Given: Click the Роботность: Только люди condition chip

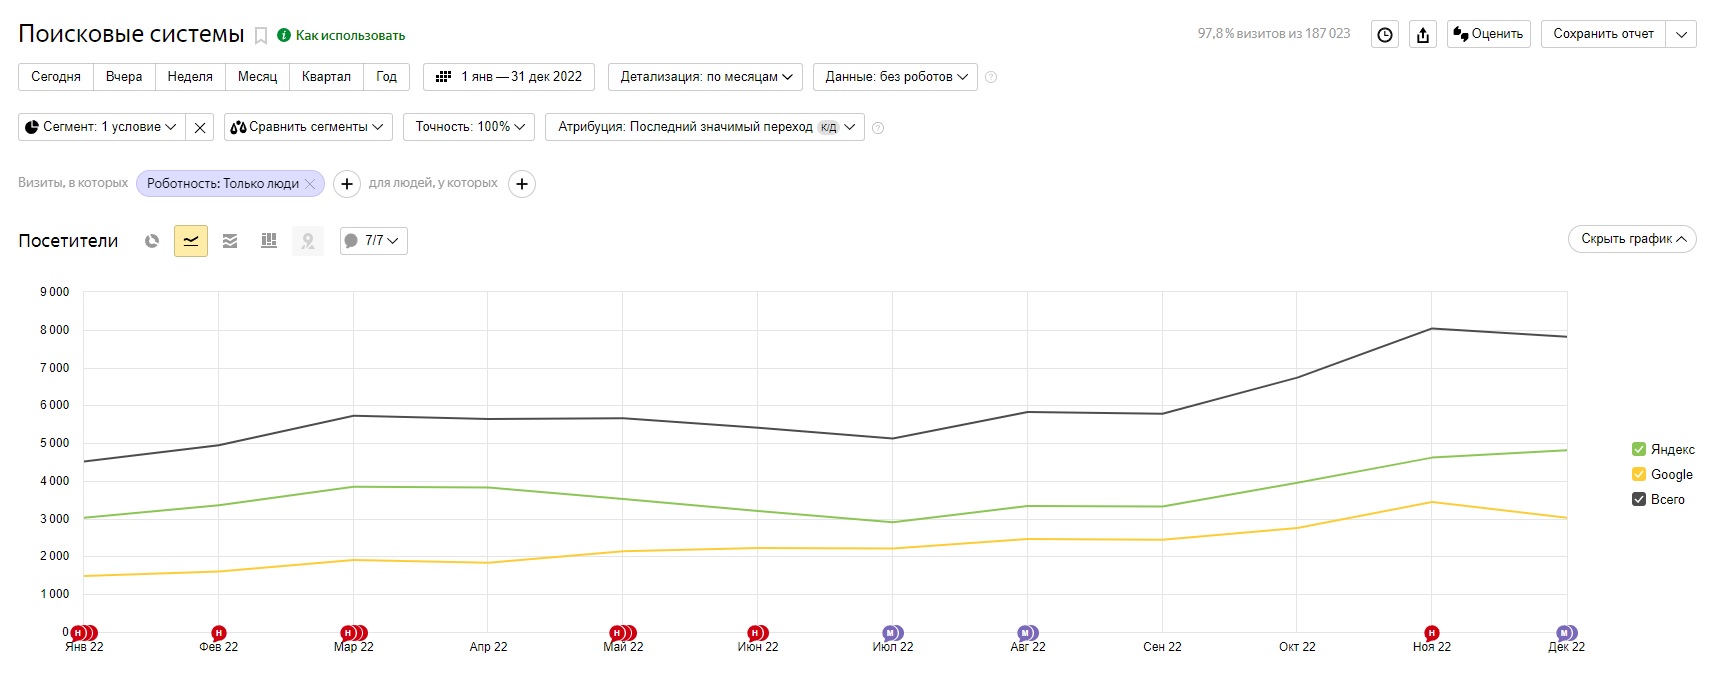Looking at the screenshot, I should (x=222, y=184).
